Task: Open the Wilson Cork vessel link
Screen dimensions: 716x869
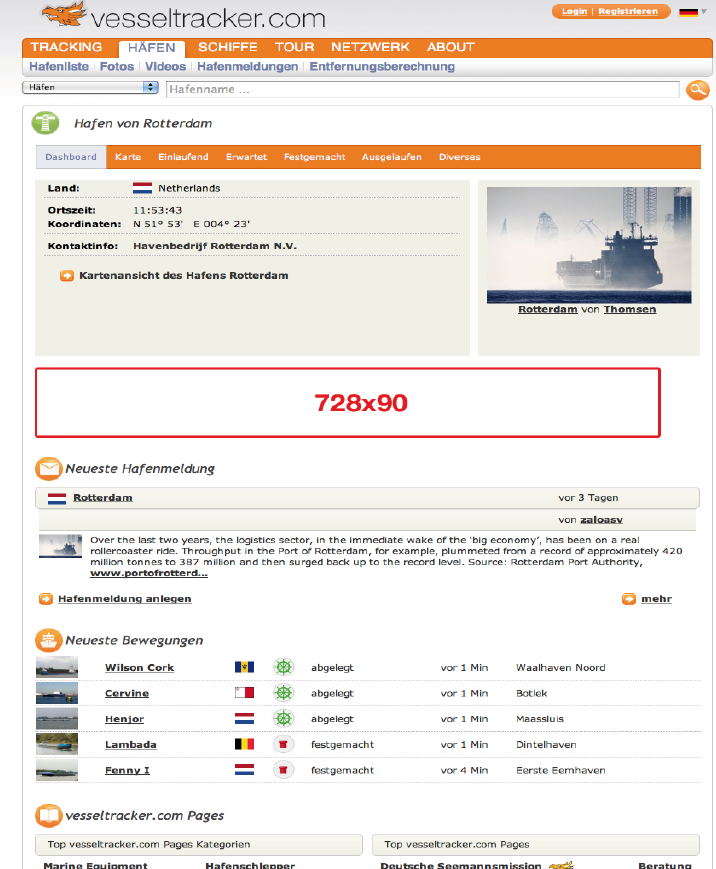Action: click(x=140, y=668)
